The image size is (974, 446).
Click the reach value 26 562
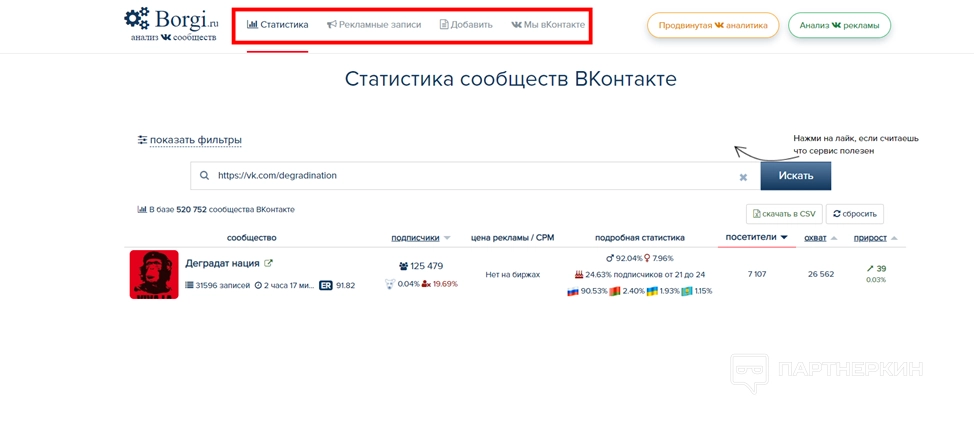tap(820, 274)
